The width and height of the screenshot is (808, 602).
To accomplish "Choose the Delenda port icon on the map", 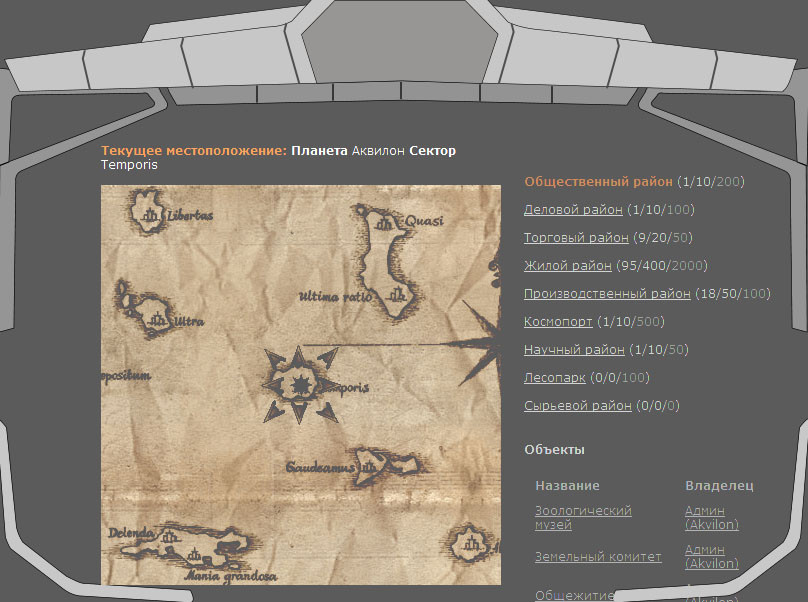I will click(x=170, y=538).
